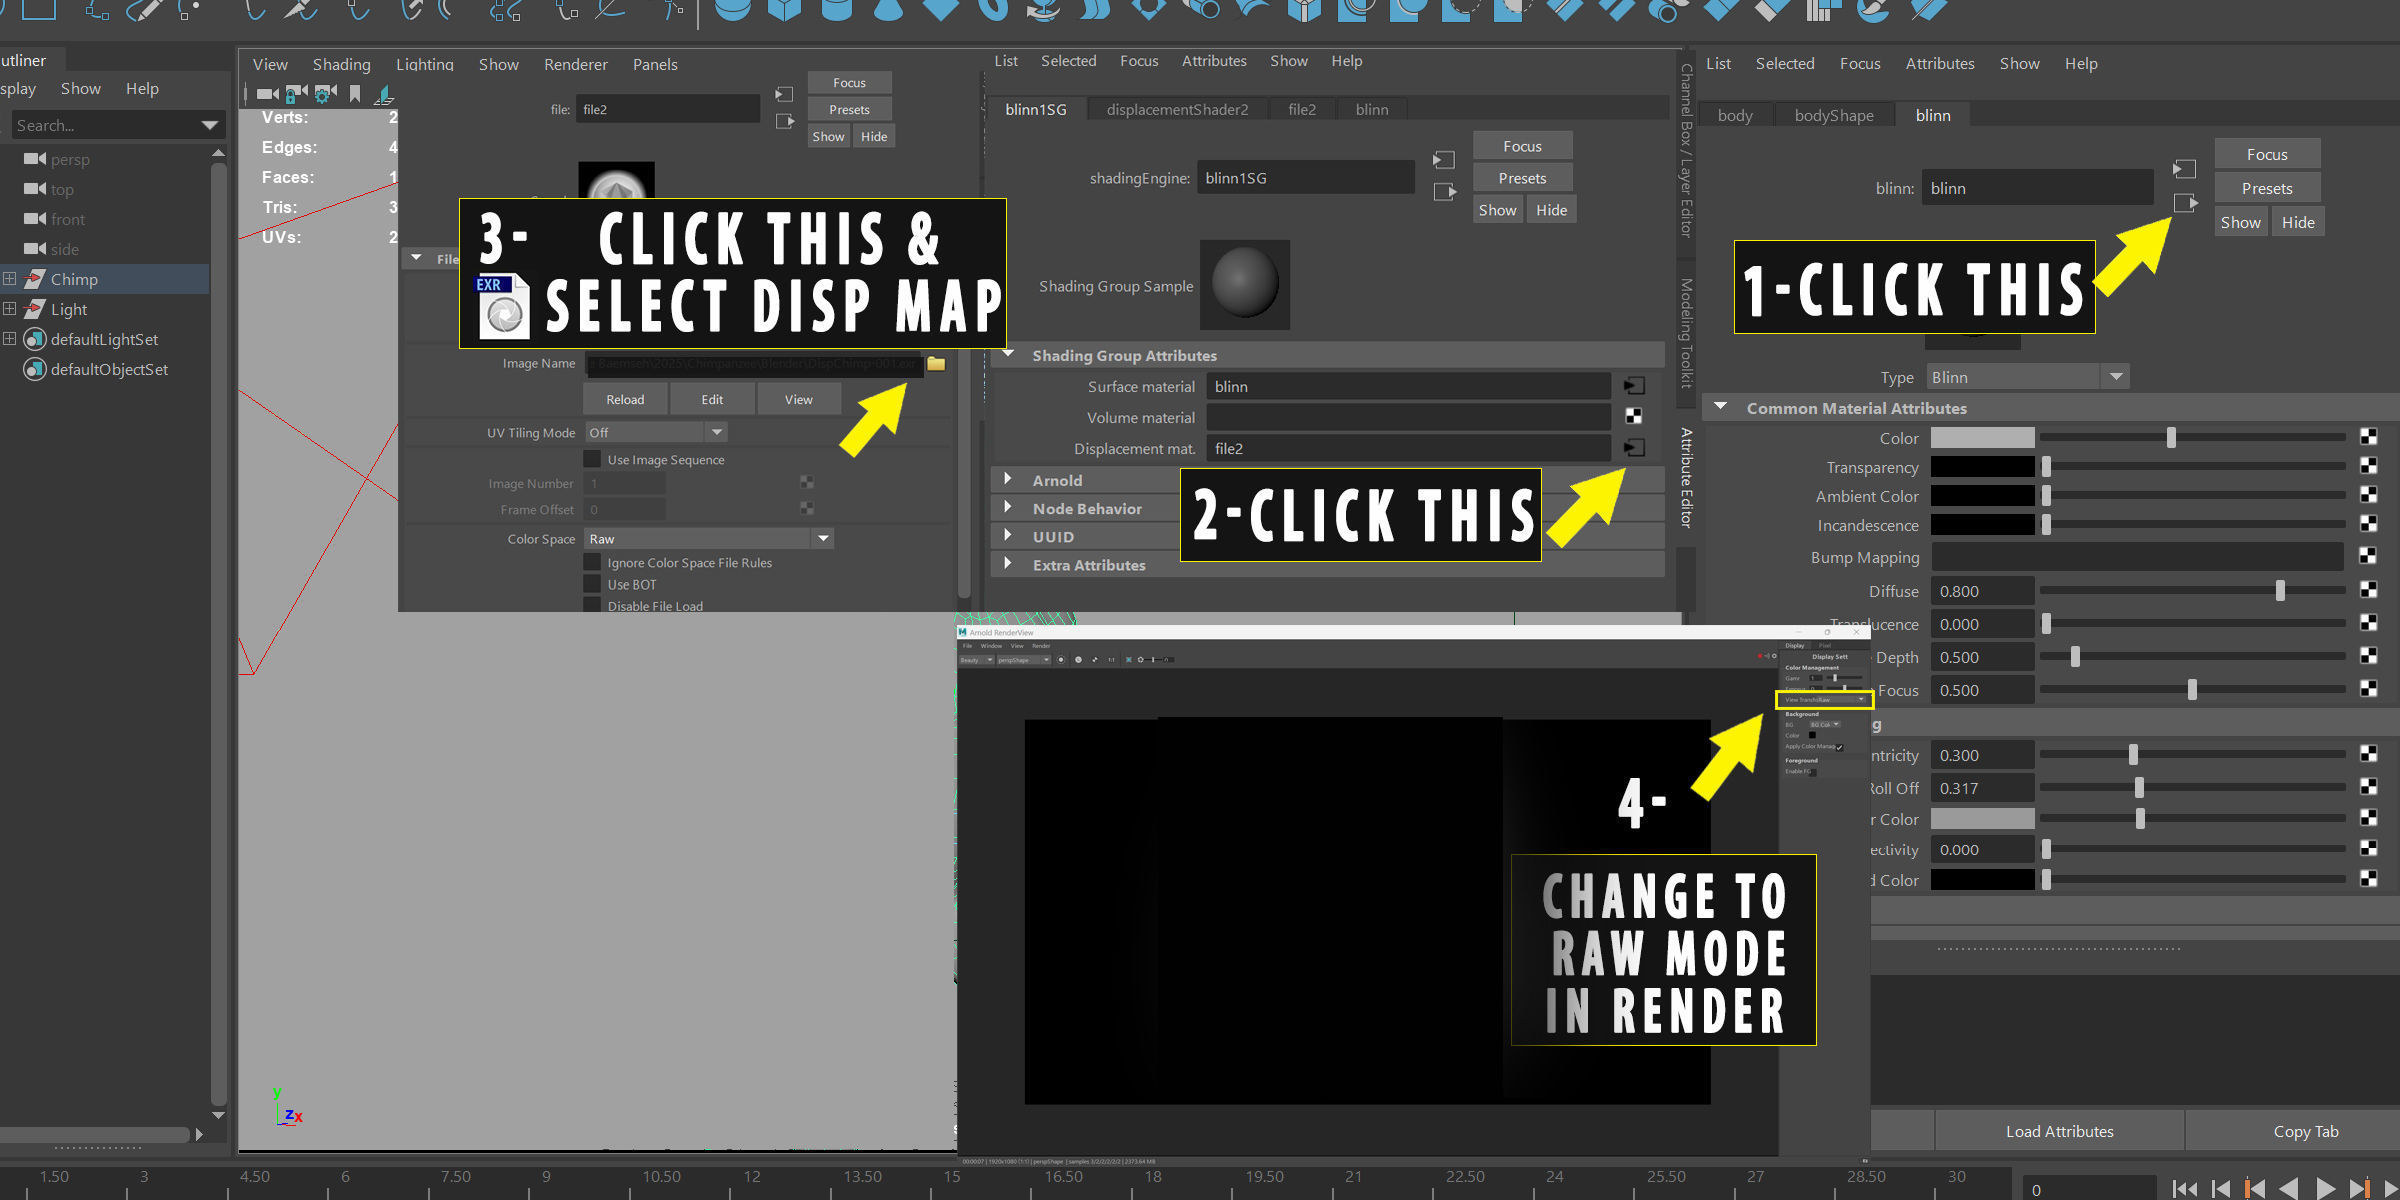Image resolution: width=2400 pixels, height=1200 pixels.
Task: Check the Use BOT option
Action: 592,585
